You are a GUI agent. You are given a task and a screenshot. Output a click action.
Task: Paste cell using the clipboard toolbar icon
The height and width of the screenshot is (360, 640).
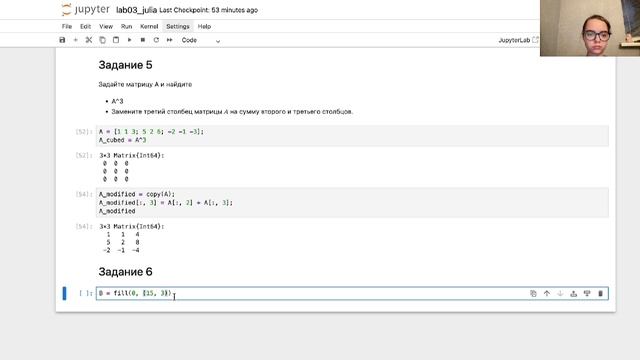pyautogui.click(x=116, y=40)
